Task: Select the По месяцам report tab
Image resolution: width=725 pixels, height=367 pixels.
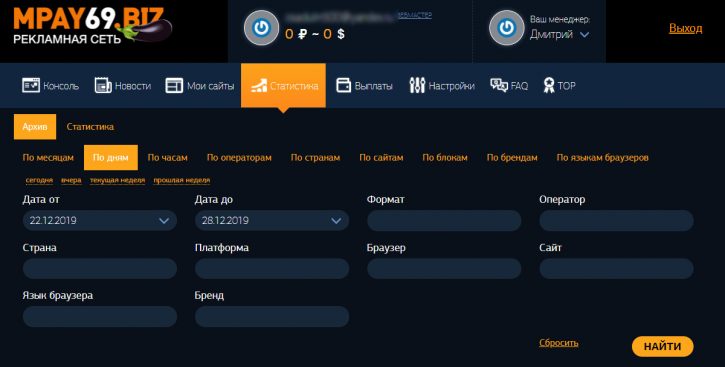Action: 48,158
